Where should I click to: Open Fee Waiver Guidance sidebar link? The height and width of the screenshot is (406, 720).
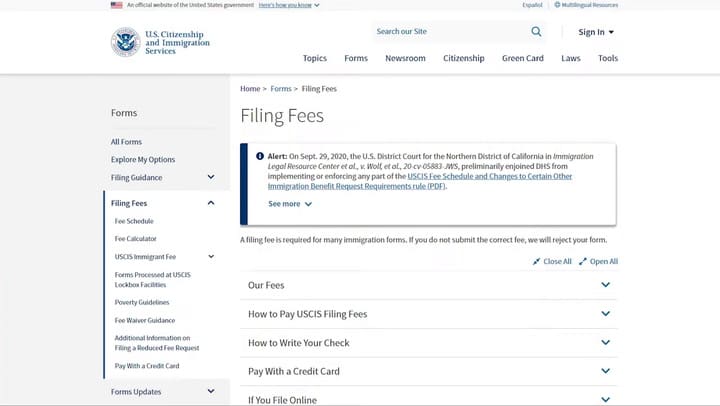click(145, 320)
